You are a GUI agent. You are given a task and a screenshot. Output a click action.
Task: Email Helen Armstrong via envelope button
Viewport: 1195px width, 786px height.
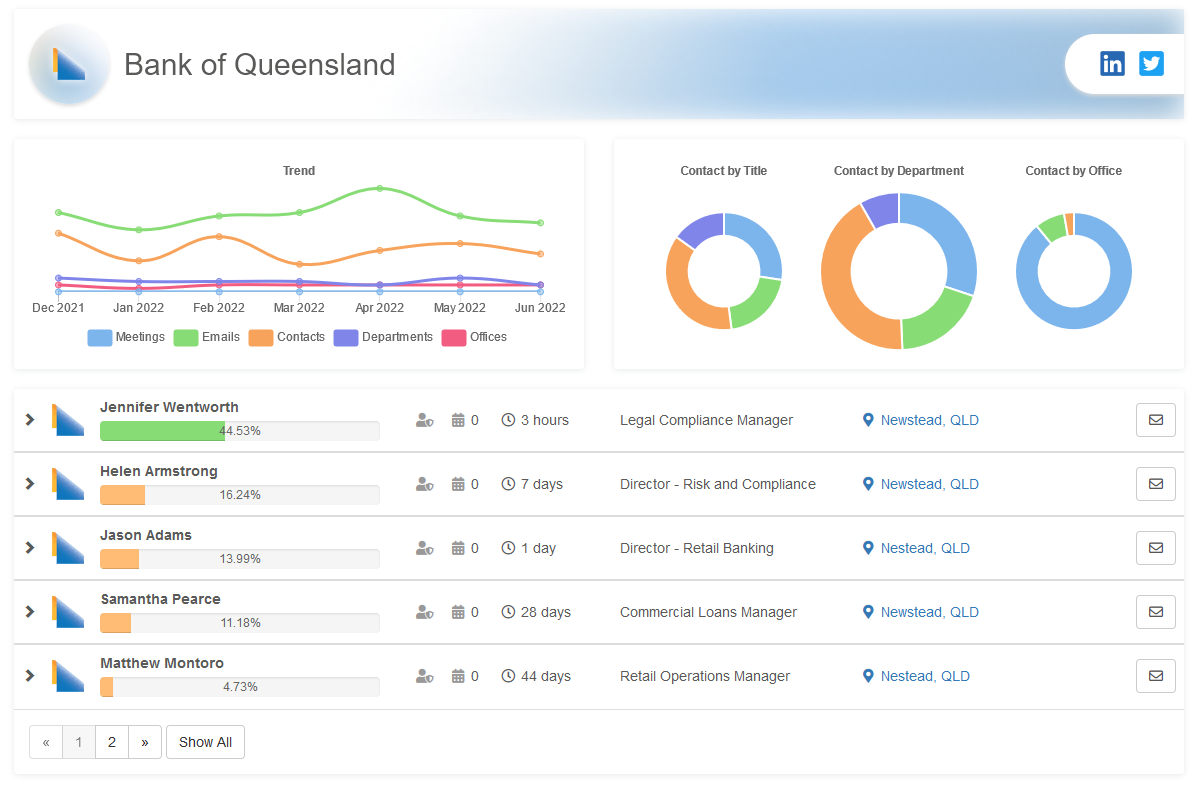coord(1155,484)
